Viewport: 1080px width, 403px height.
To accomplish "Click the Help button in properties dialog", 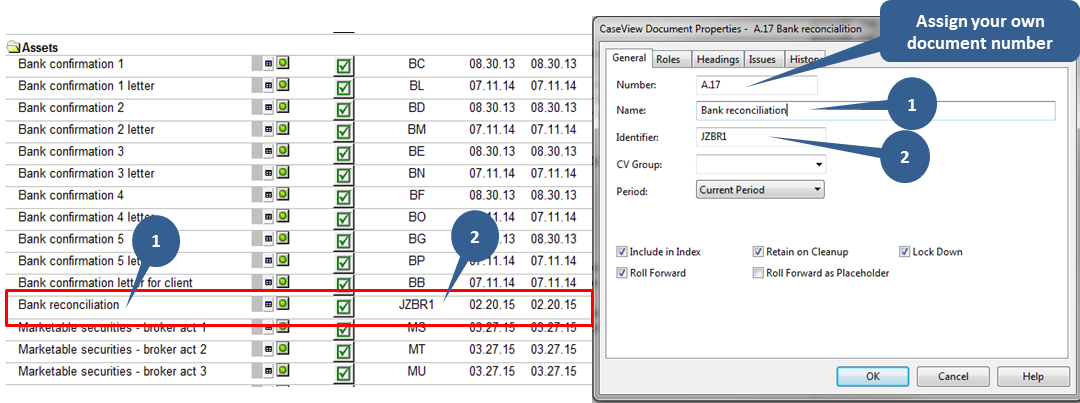I will point(1033,377).
